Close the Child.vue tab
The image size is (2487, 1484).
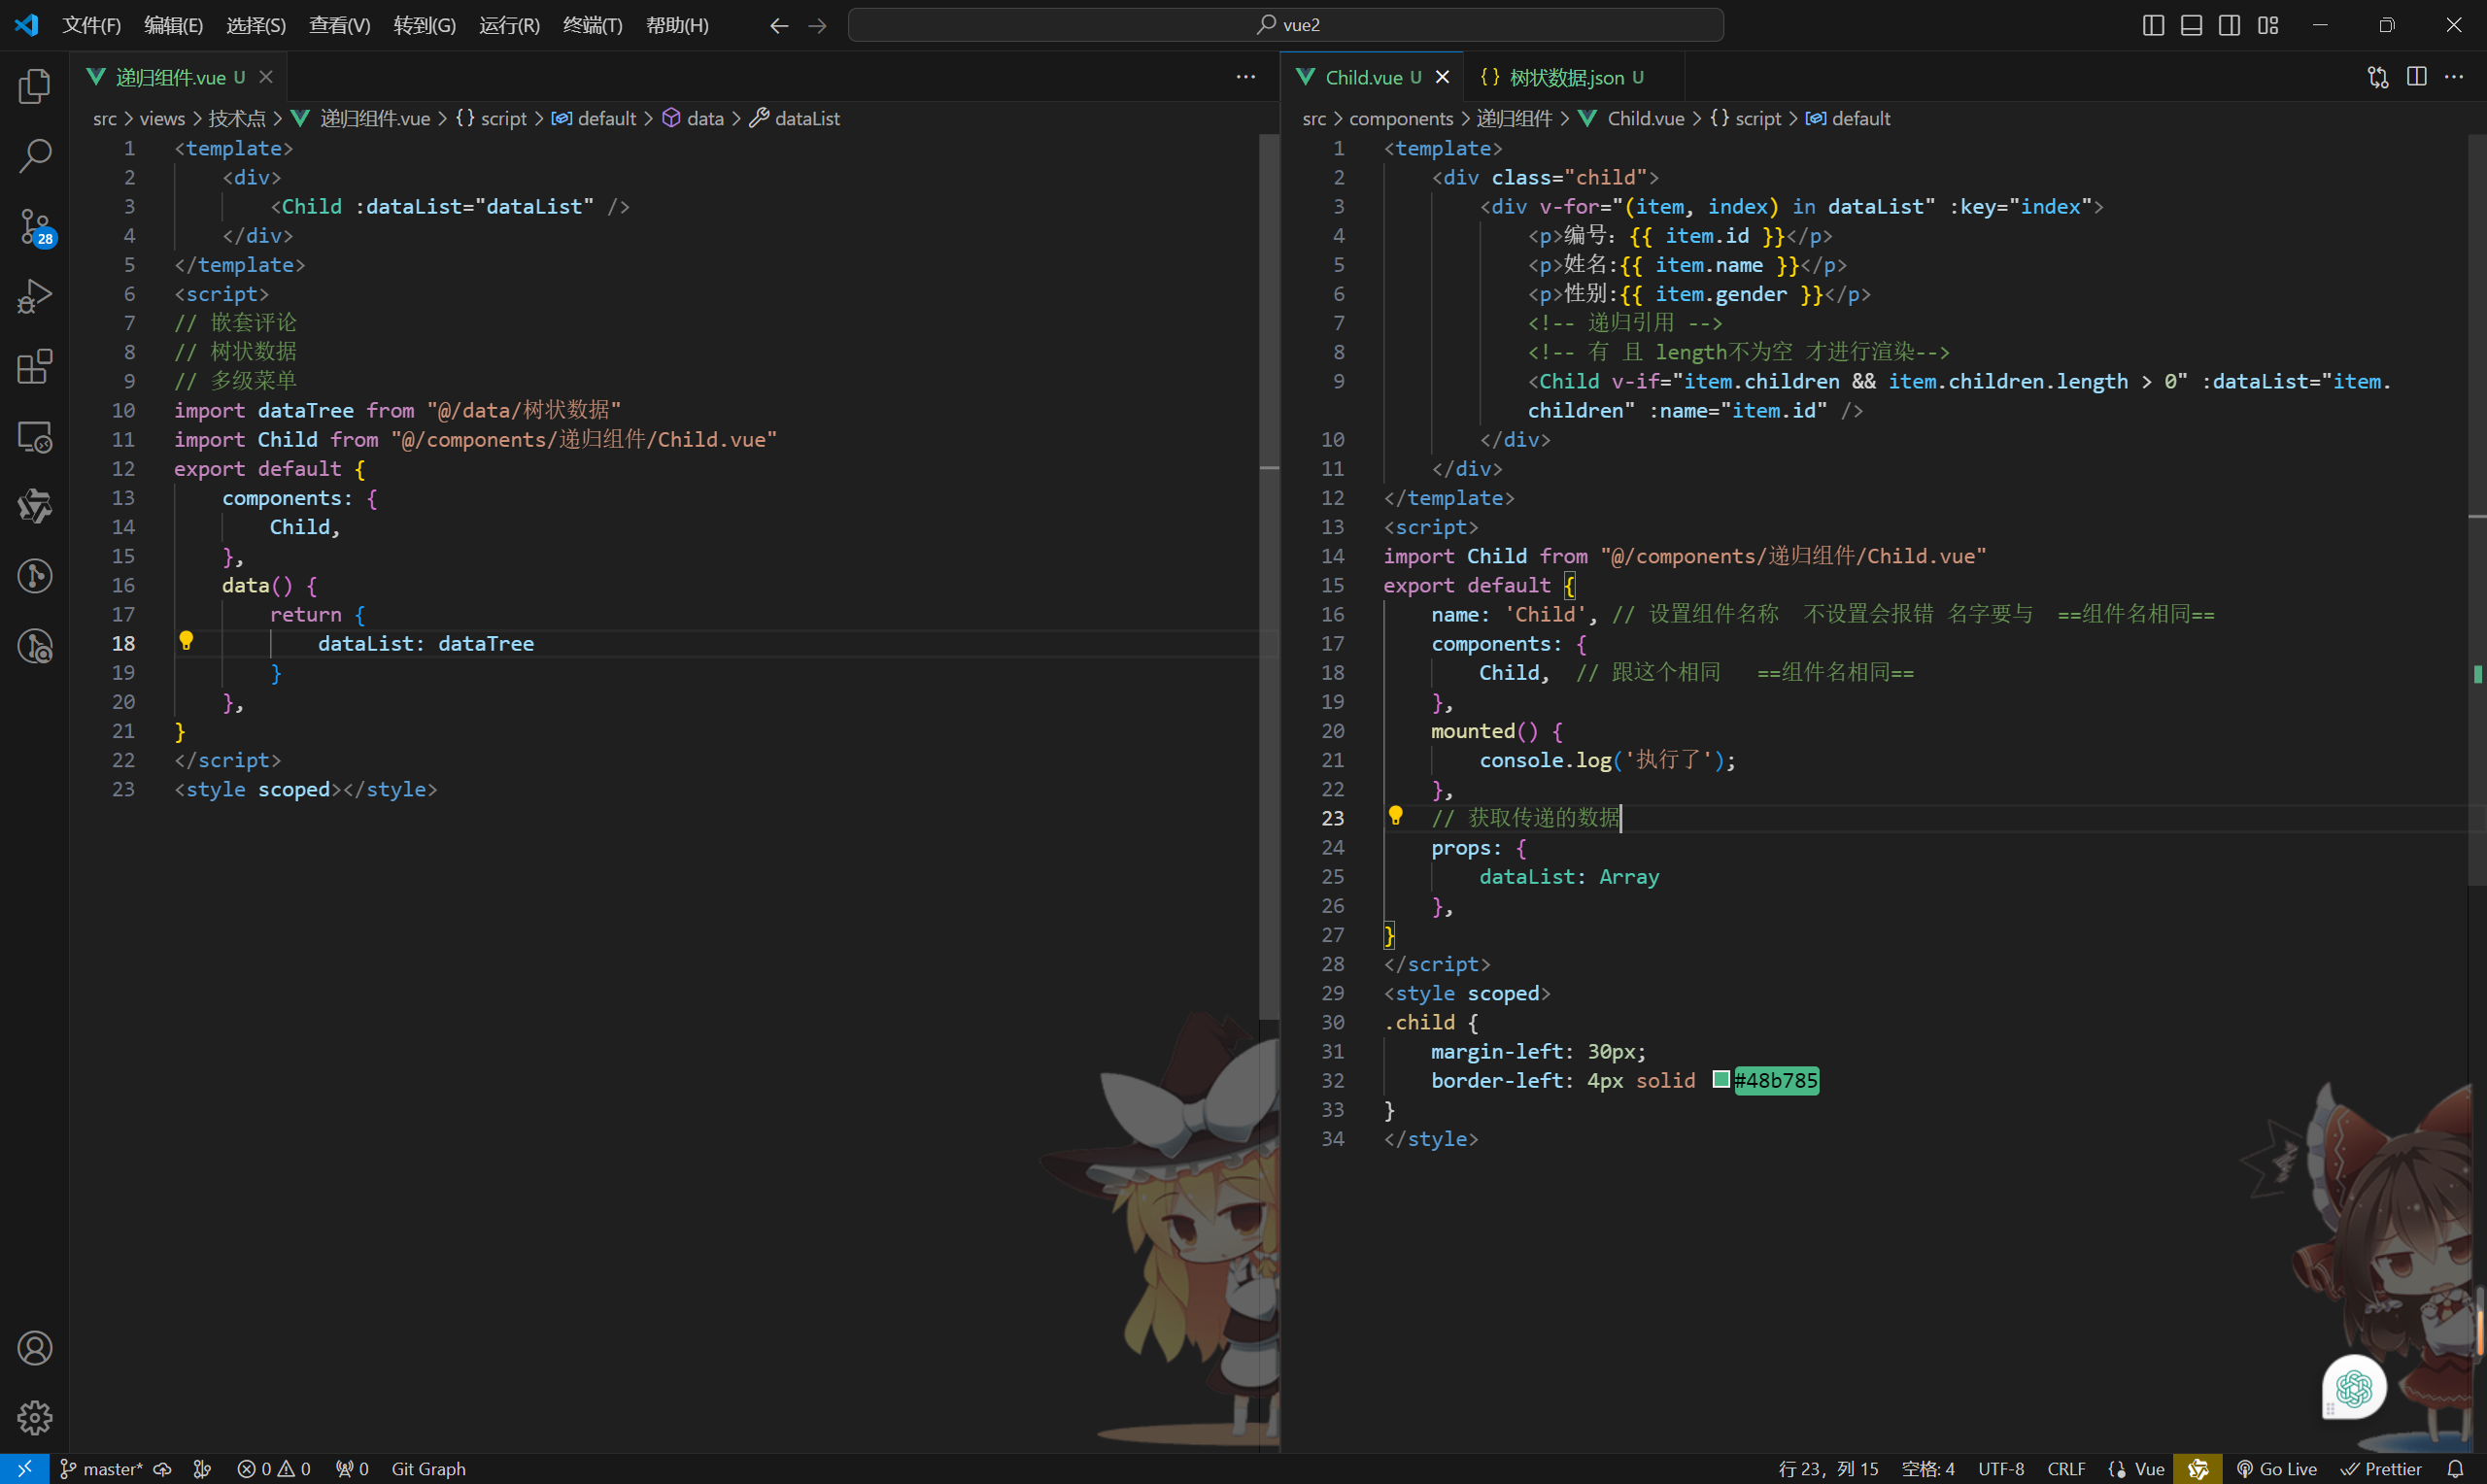(1442, 77)
